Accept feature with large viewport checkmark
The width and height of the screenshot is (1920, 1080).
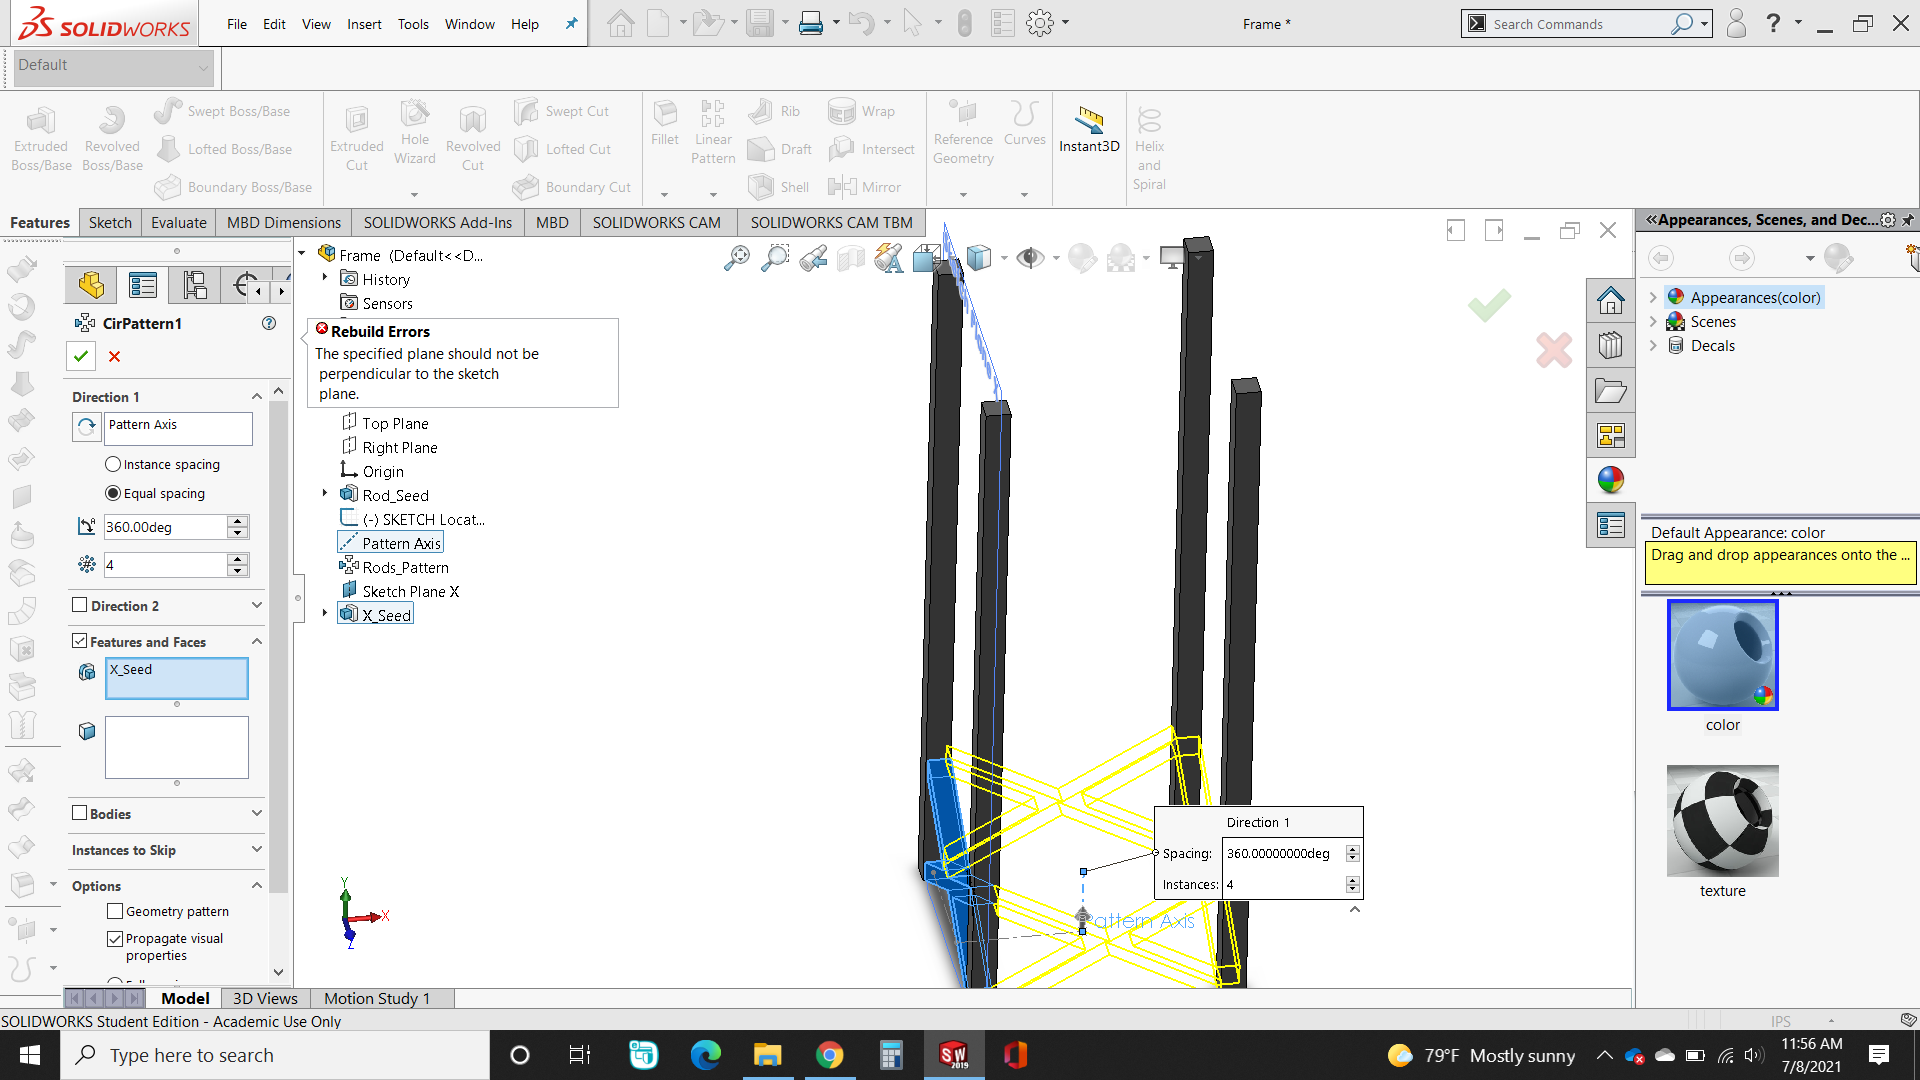point(1489,304)
